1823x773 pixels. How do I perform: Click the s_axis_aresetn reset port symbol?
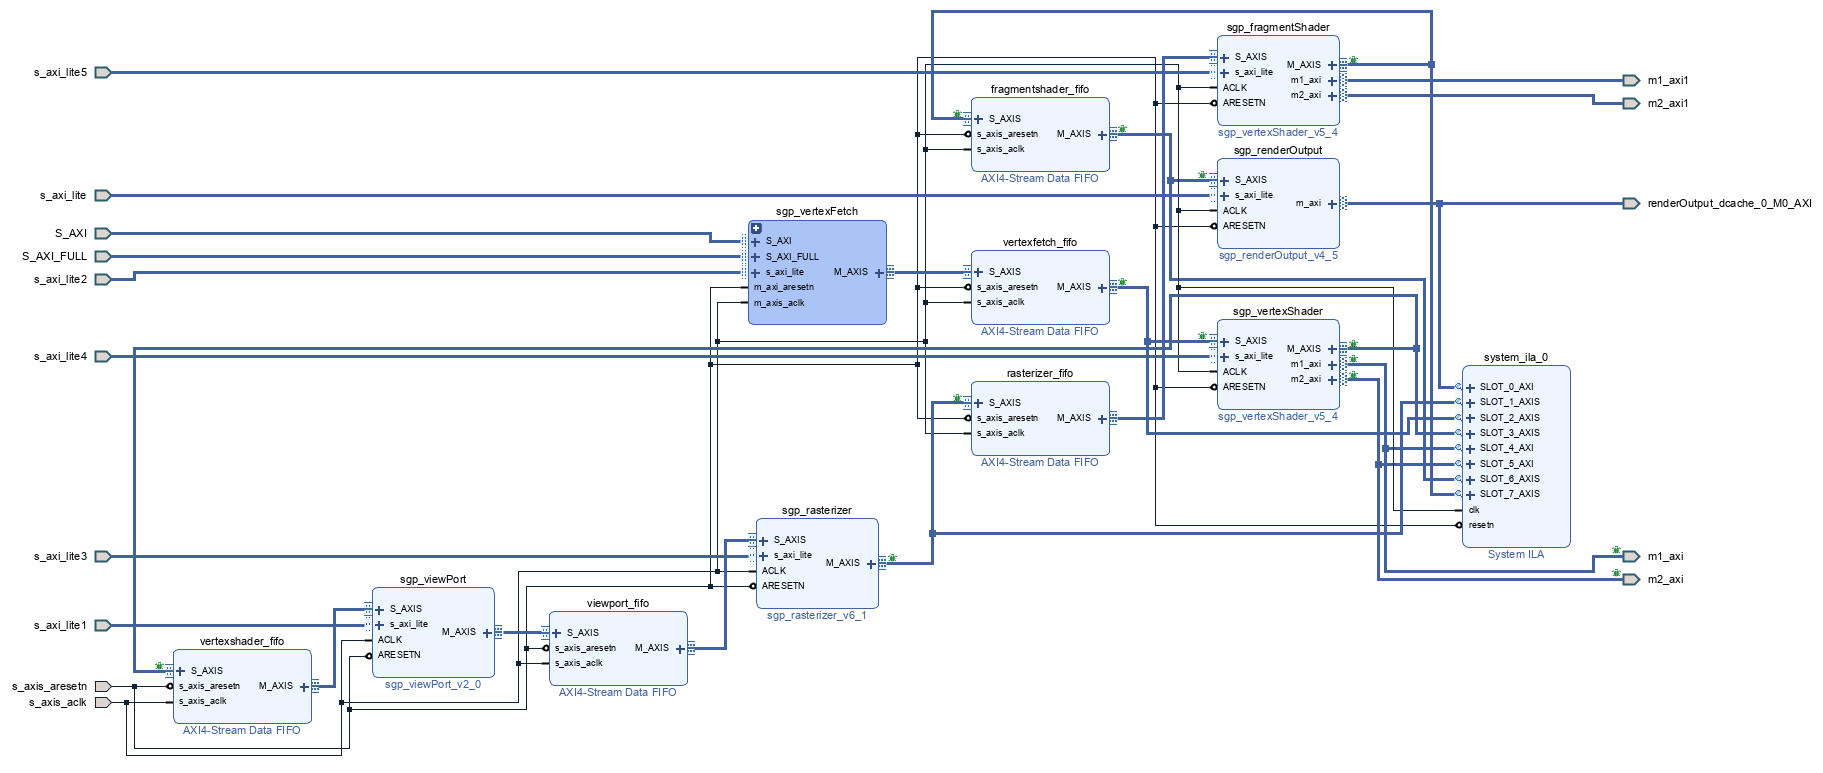pos(102,686)
